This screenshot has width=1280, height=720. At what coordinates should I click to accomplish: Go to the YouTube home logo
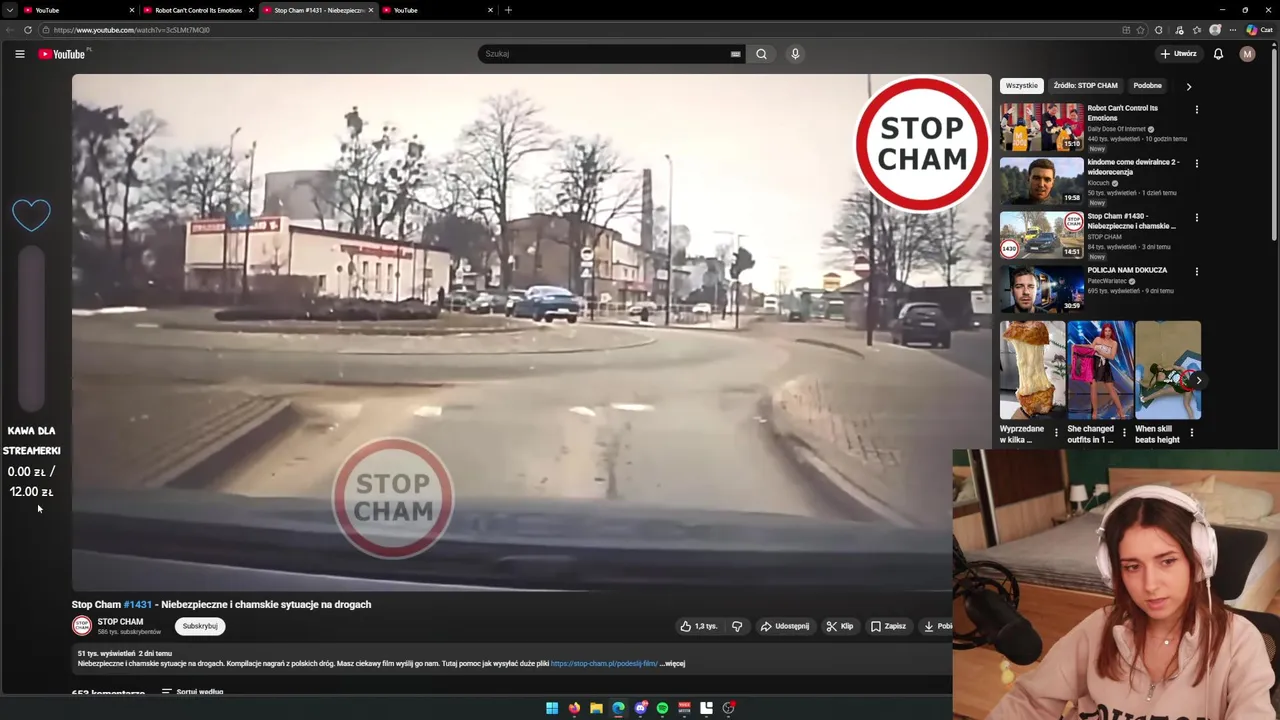coord(62,54)
